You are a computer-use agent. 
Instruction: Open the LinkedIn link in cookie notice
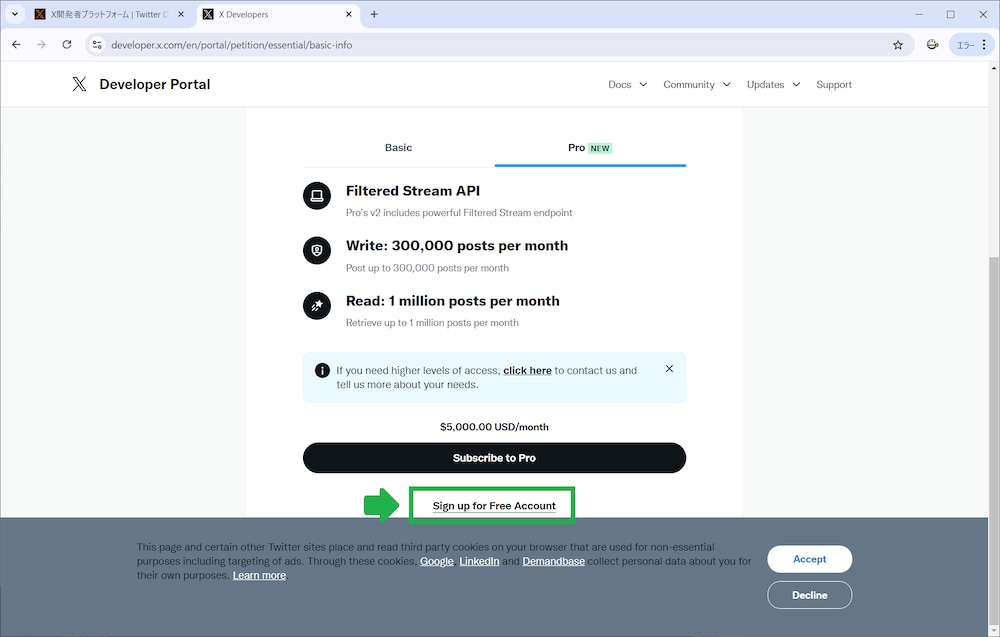point(479,561)
